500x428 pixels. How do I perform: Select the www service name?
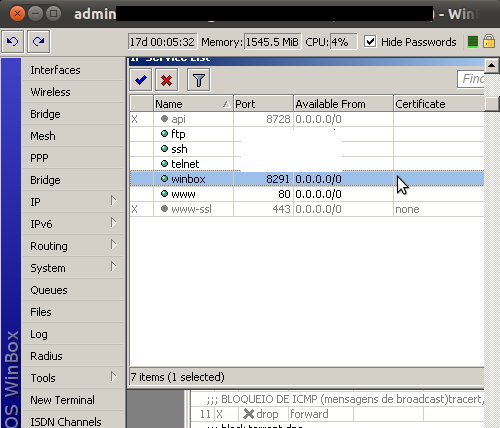(183, 194)
